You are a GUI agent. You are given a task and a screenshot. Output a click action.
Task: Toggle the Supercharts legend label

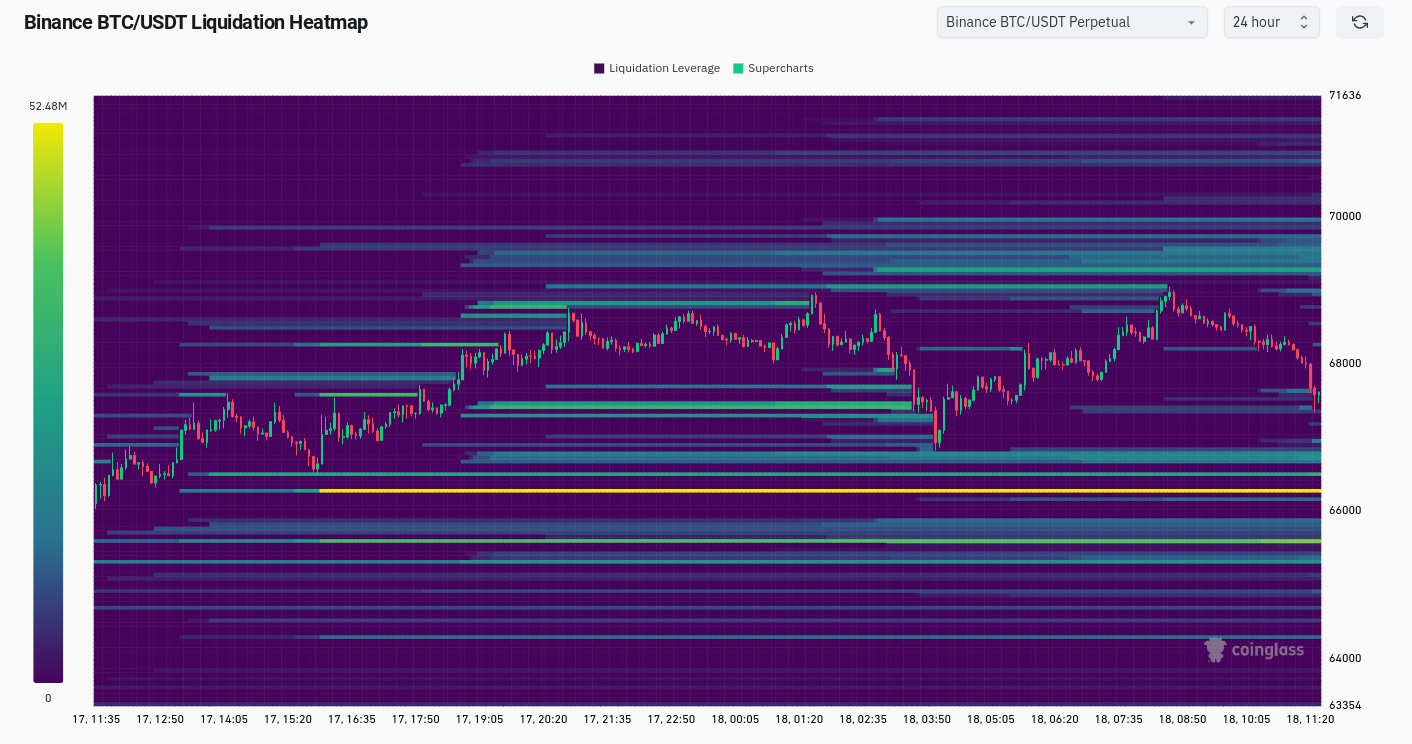pyautogui.click(x=780, y=68)
